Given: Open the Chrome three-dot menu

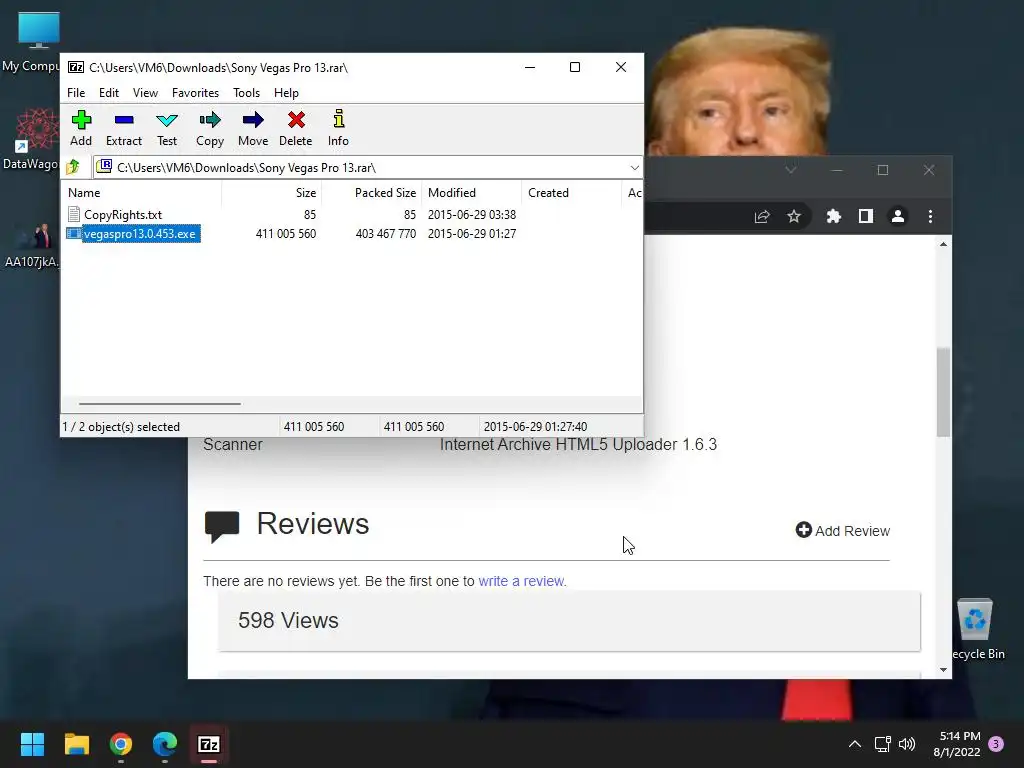Looking at the screenshot, I should tap(930, 216).
